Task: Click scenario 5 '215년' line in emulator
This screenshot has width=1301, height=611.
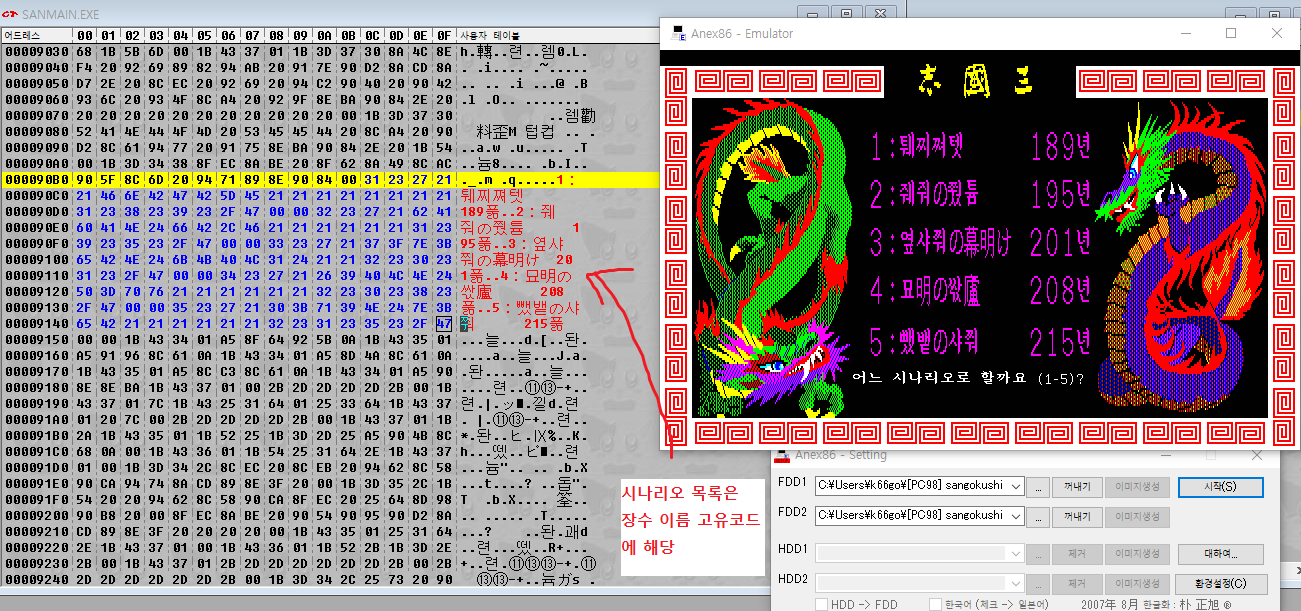Action: click(980, 342)
